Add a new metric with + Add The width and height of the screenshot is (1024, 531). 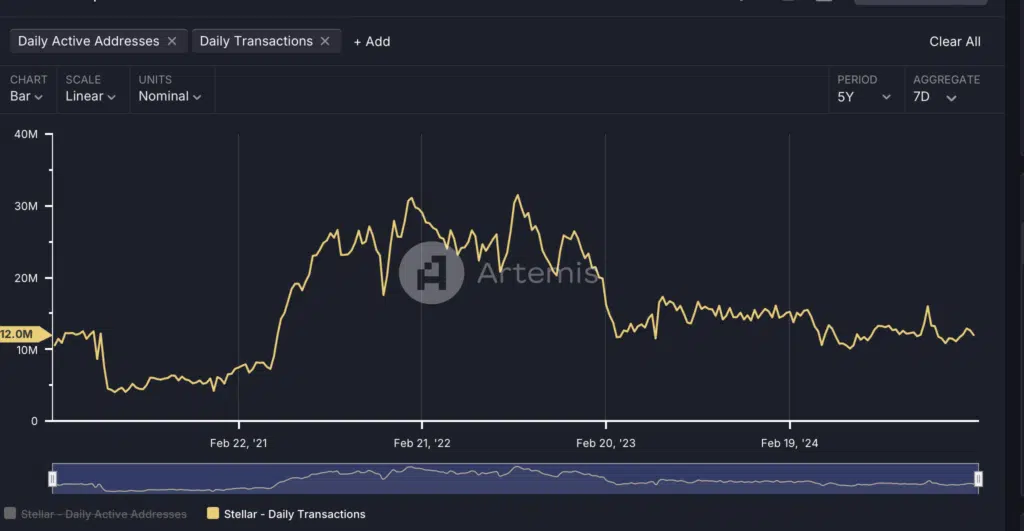[x=372, y=42]
